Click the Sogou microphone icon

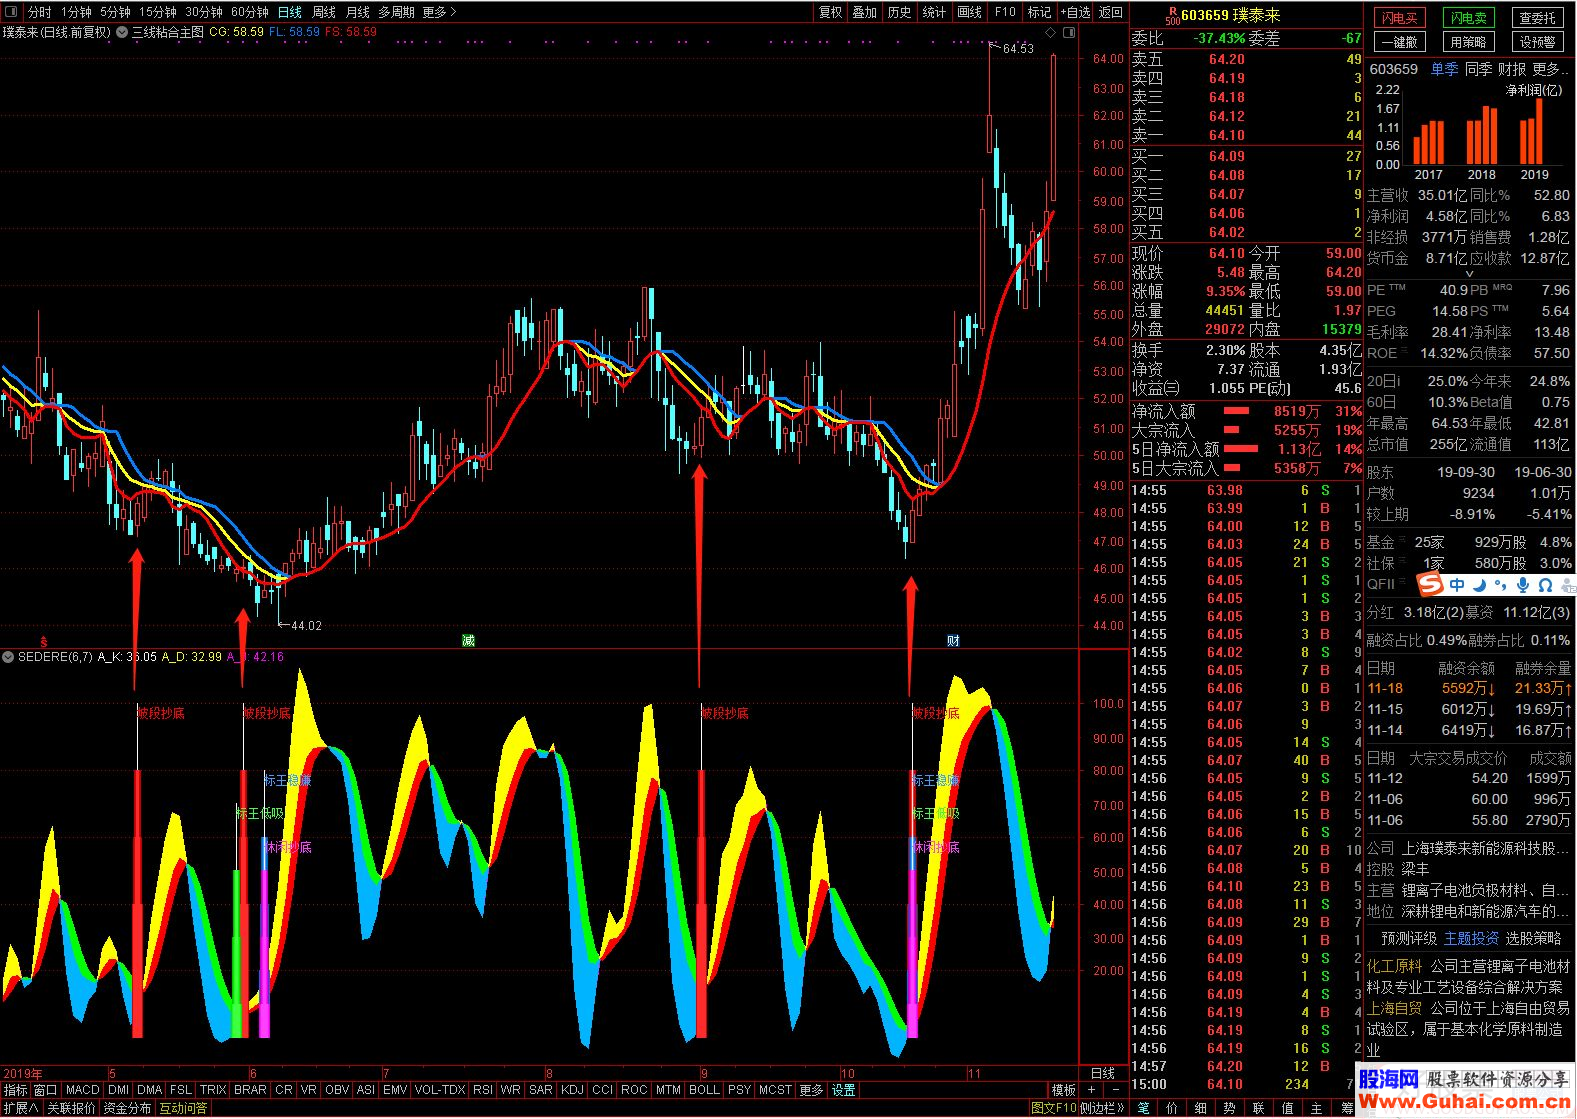tap(1523, 585)
